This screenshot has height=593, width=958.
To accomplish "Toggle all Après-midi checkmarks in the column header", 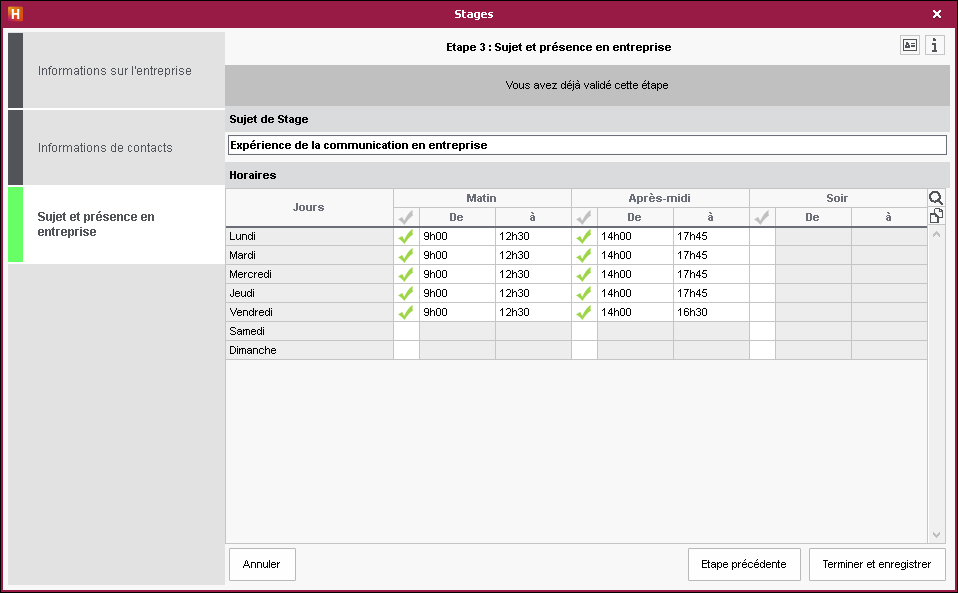I will [584, 217].
